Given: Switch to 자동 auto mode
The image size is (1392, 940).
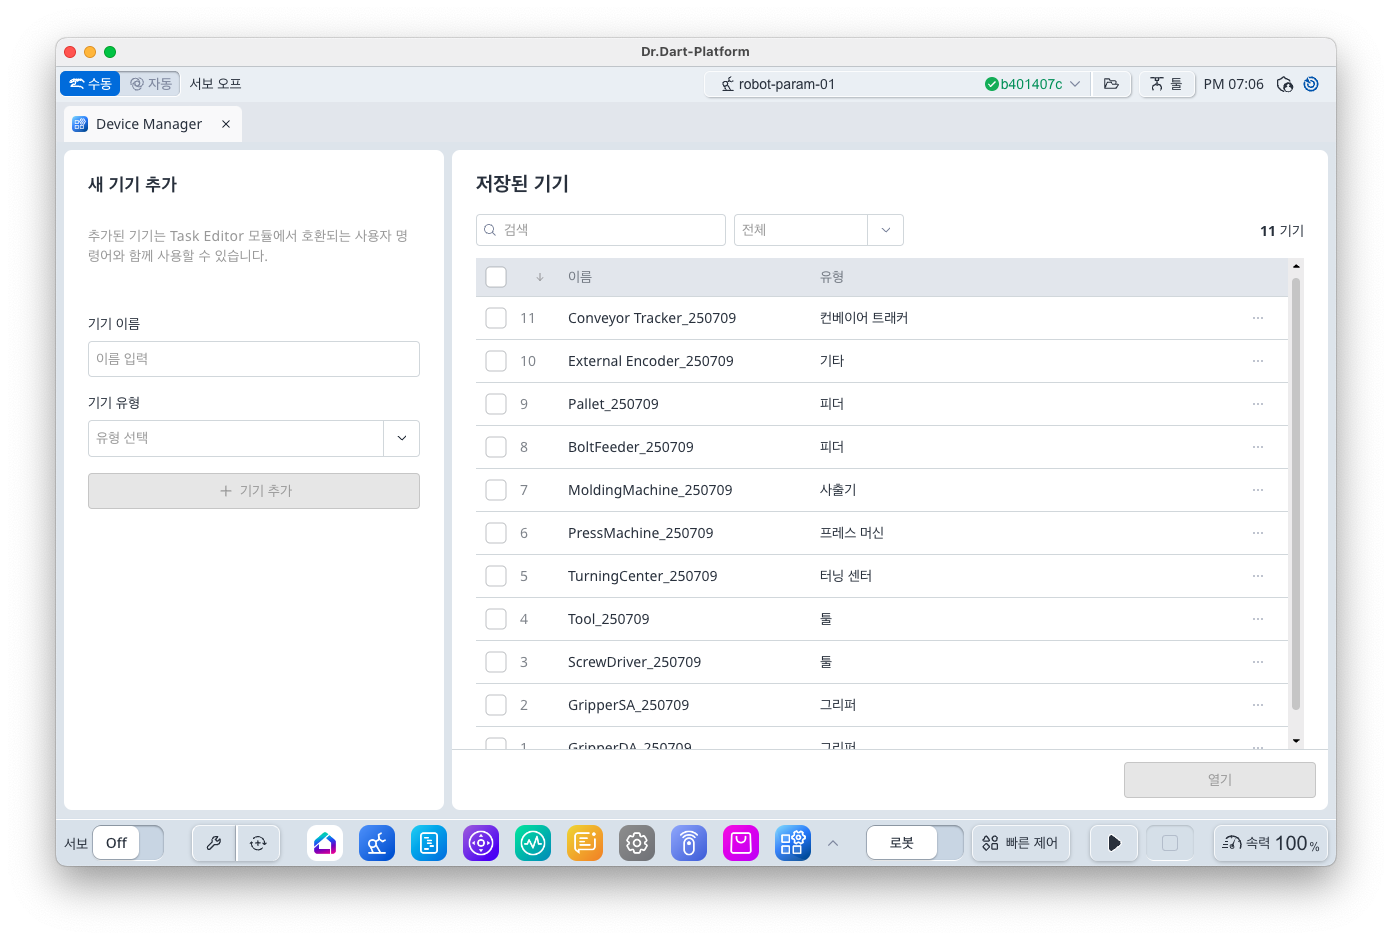Looking at the screenshot, I should coord(151,84).
